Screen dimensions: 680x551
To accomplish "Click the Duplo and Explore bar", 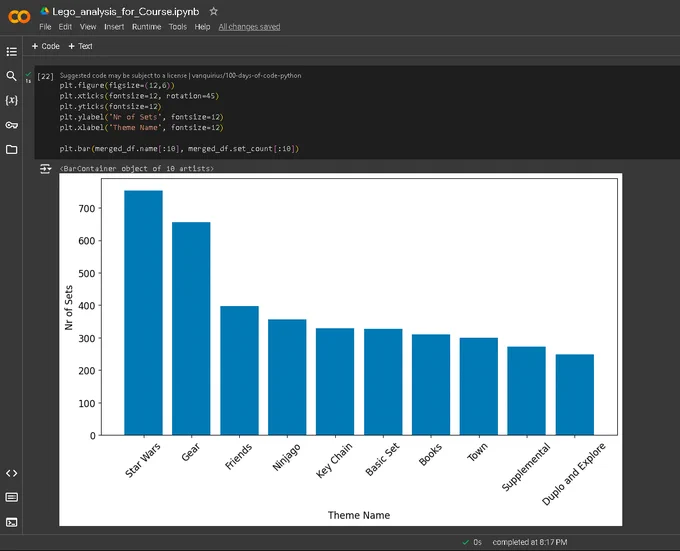I will point(575,395).
